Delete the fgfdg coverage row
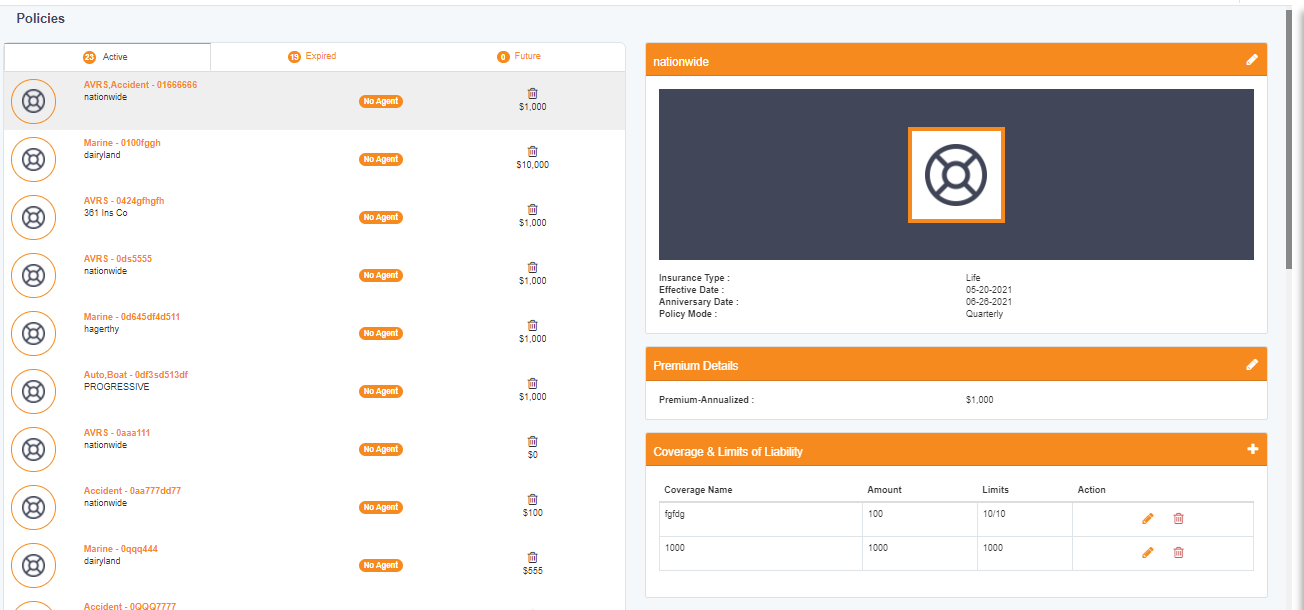 (x=1178, y=518)
